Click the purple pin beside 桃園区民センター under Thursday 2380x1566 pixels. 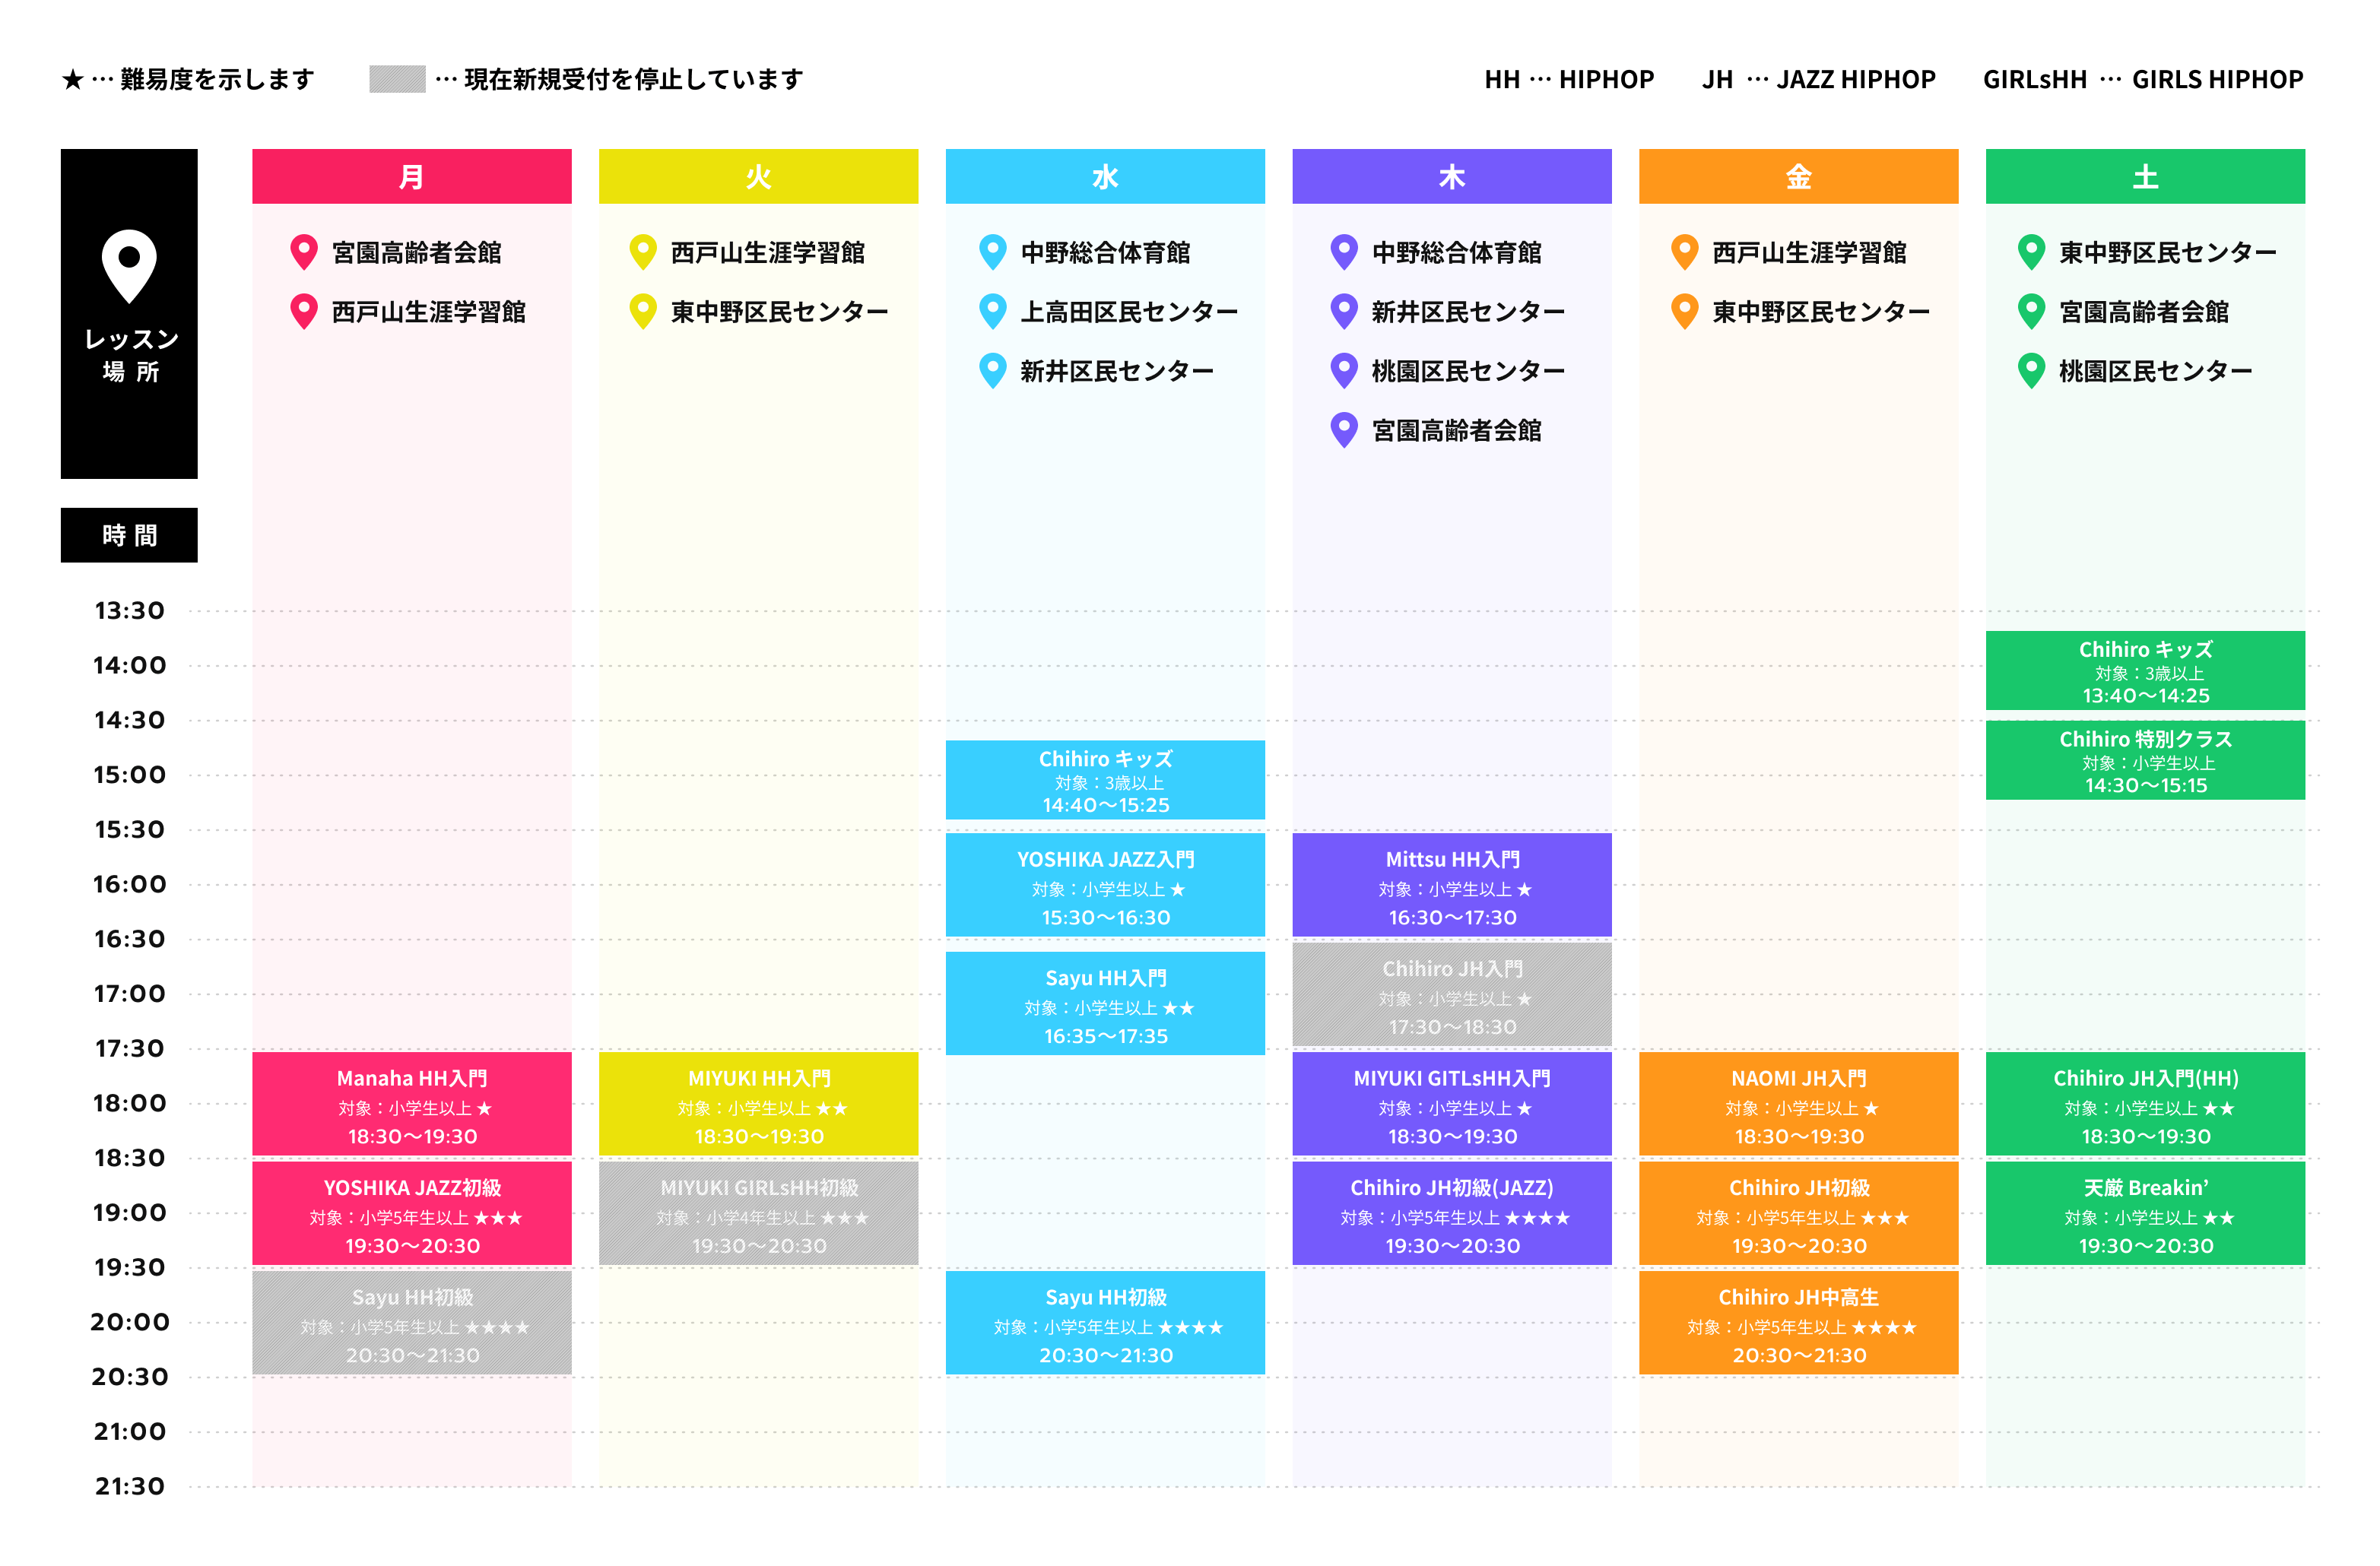click(x=1344, y=371)
